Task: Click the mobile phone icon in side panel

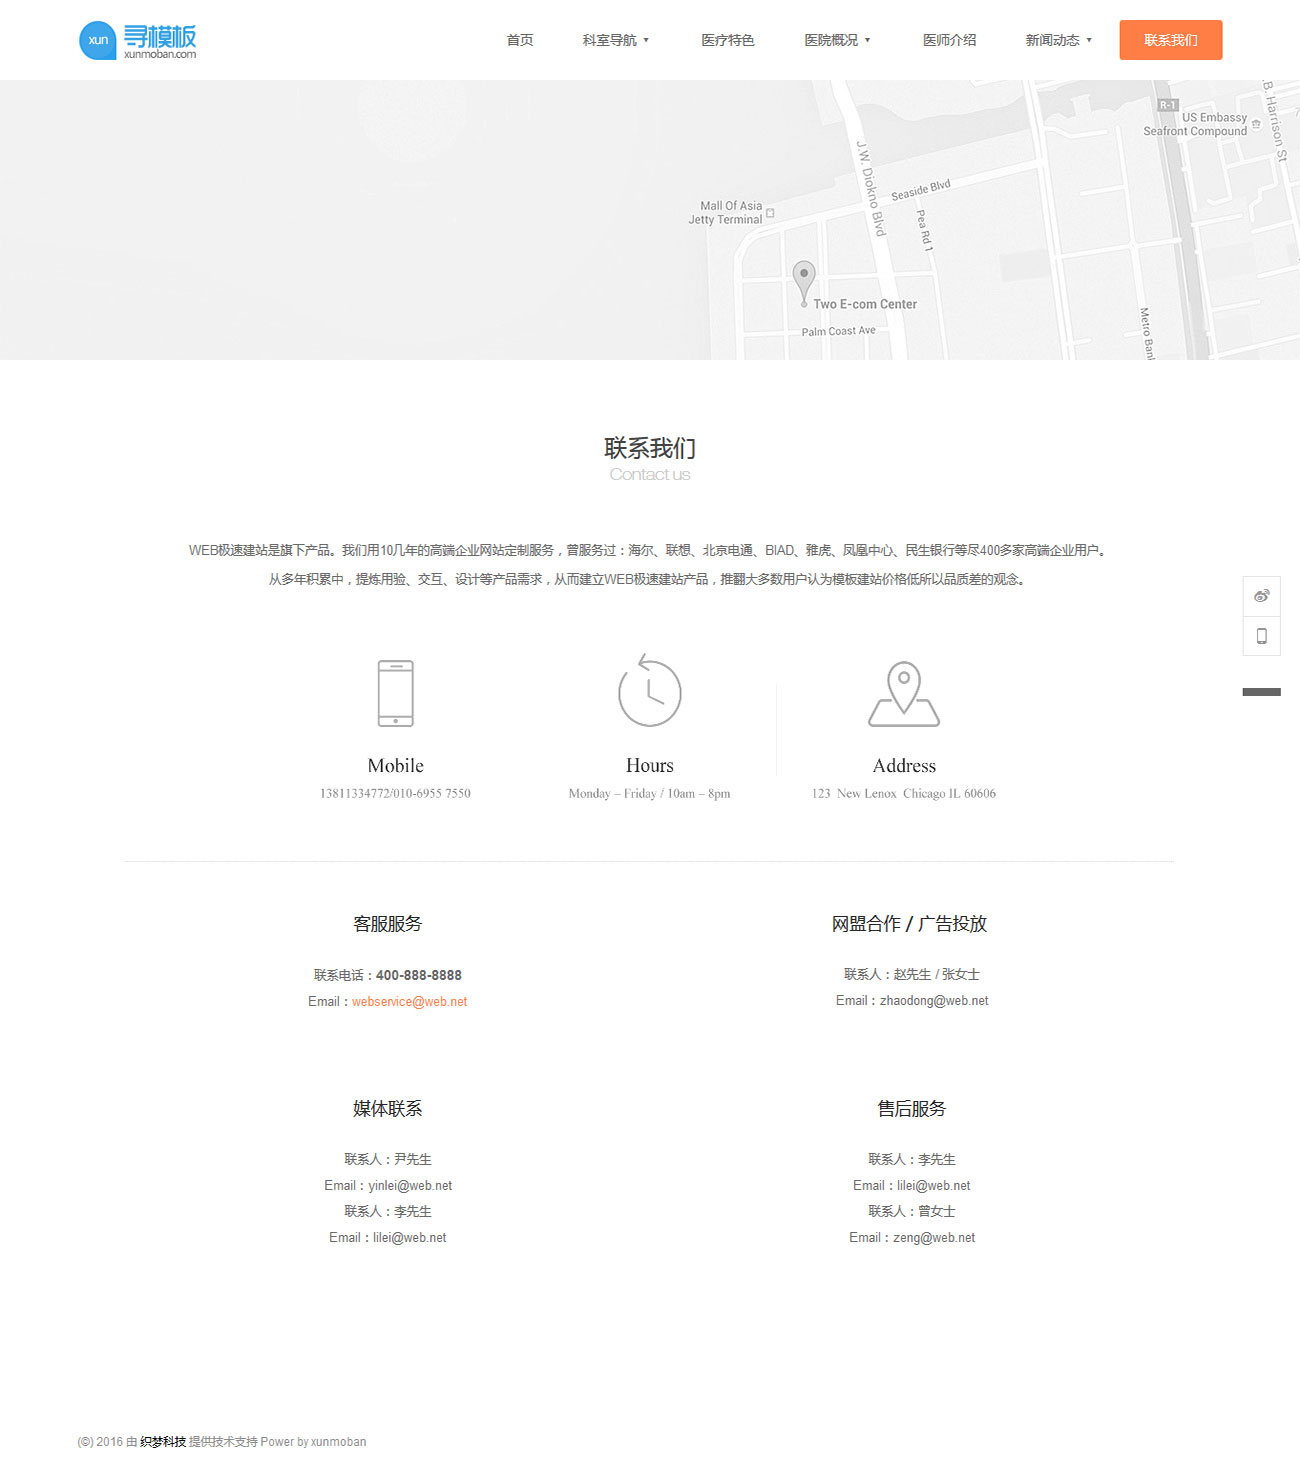Action: tap(1261, 636)
